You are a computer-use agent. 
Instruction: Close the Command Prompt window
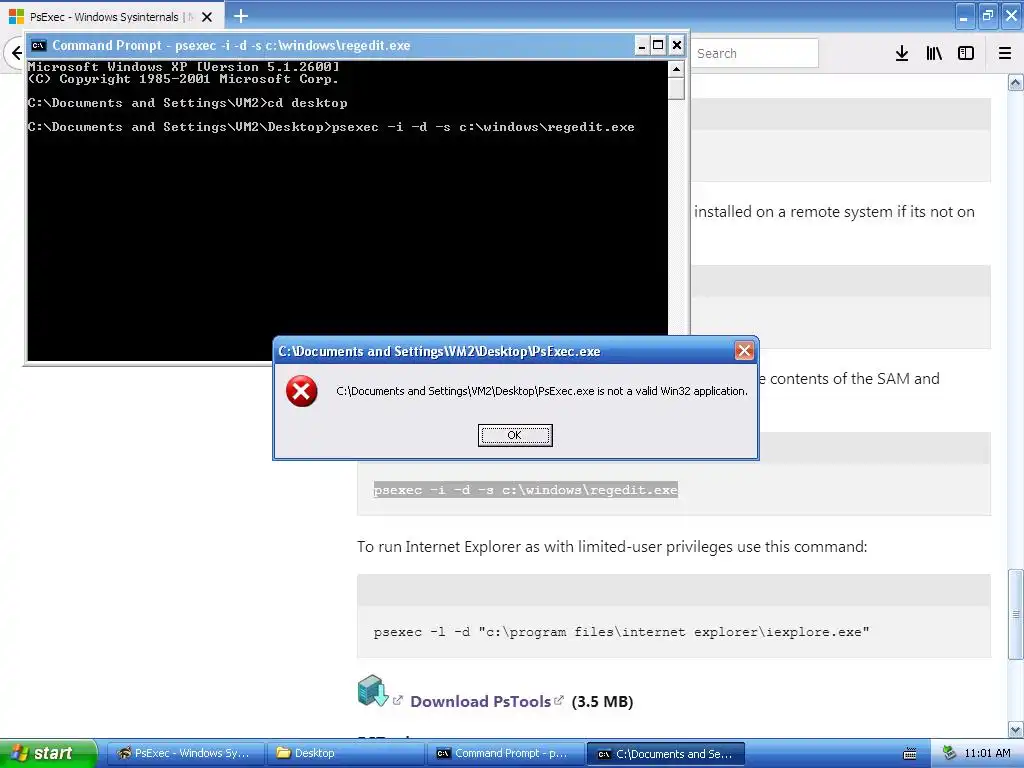(x=677, y=45)
